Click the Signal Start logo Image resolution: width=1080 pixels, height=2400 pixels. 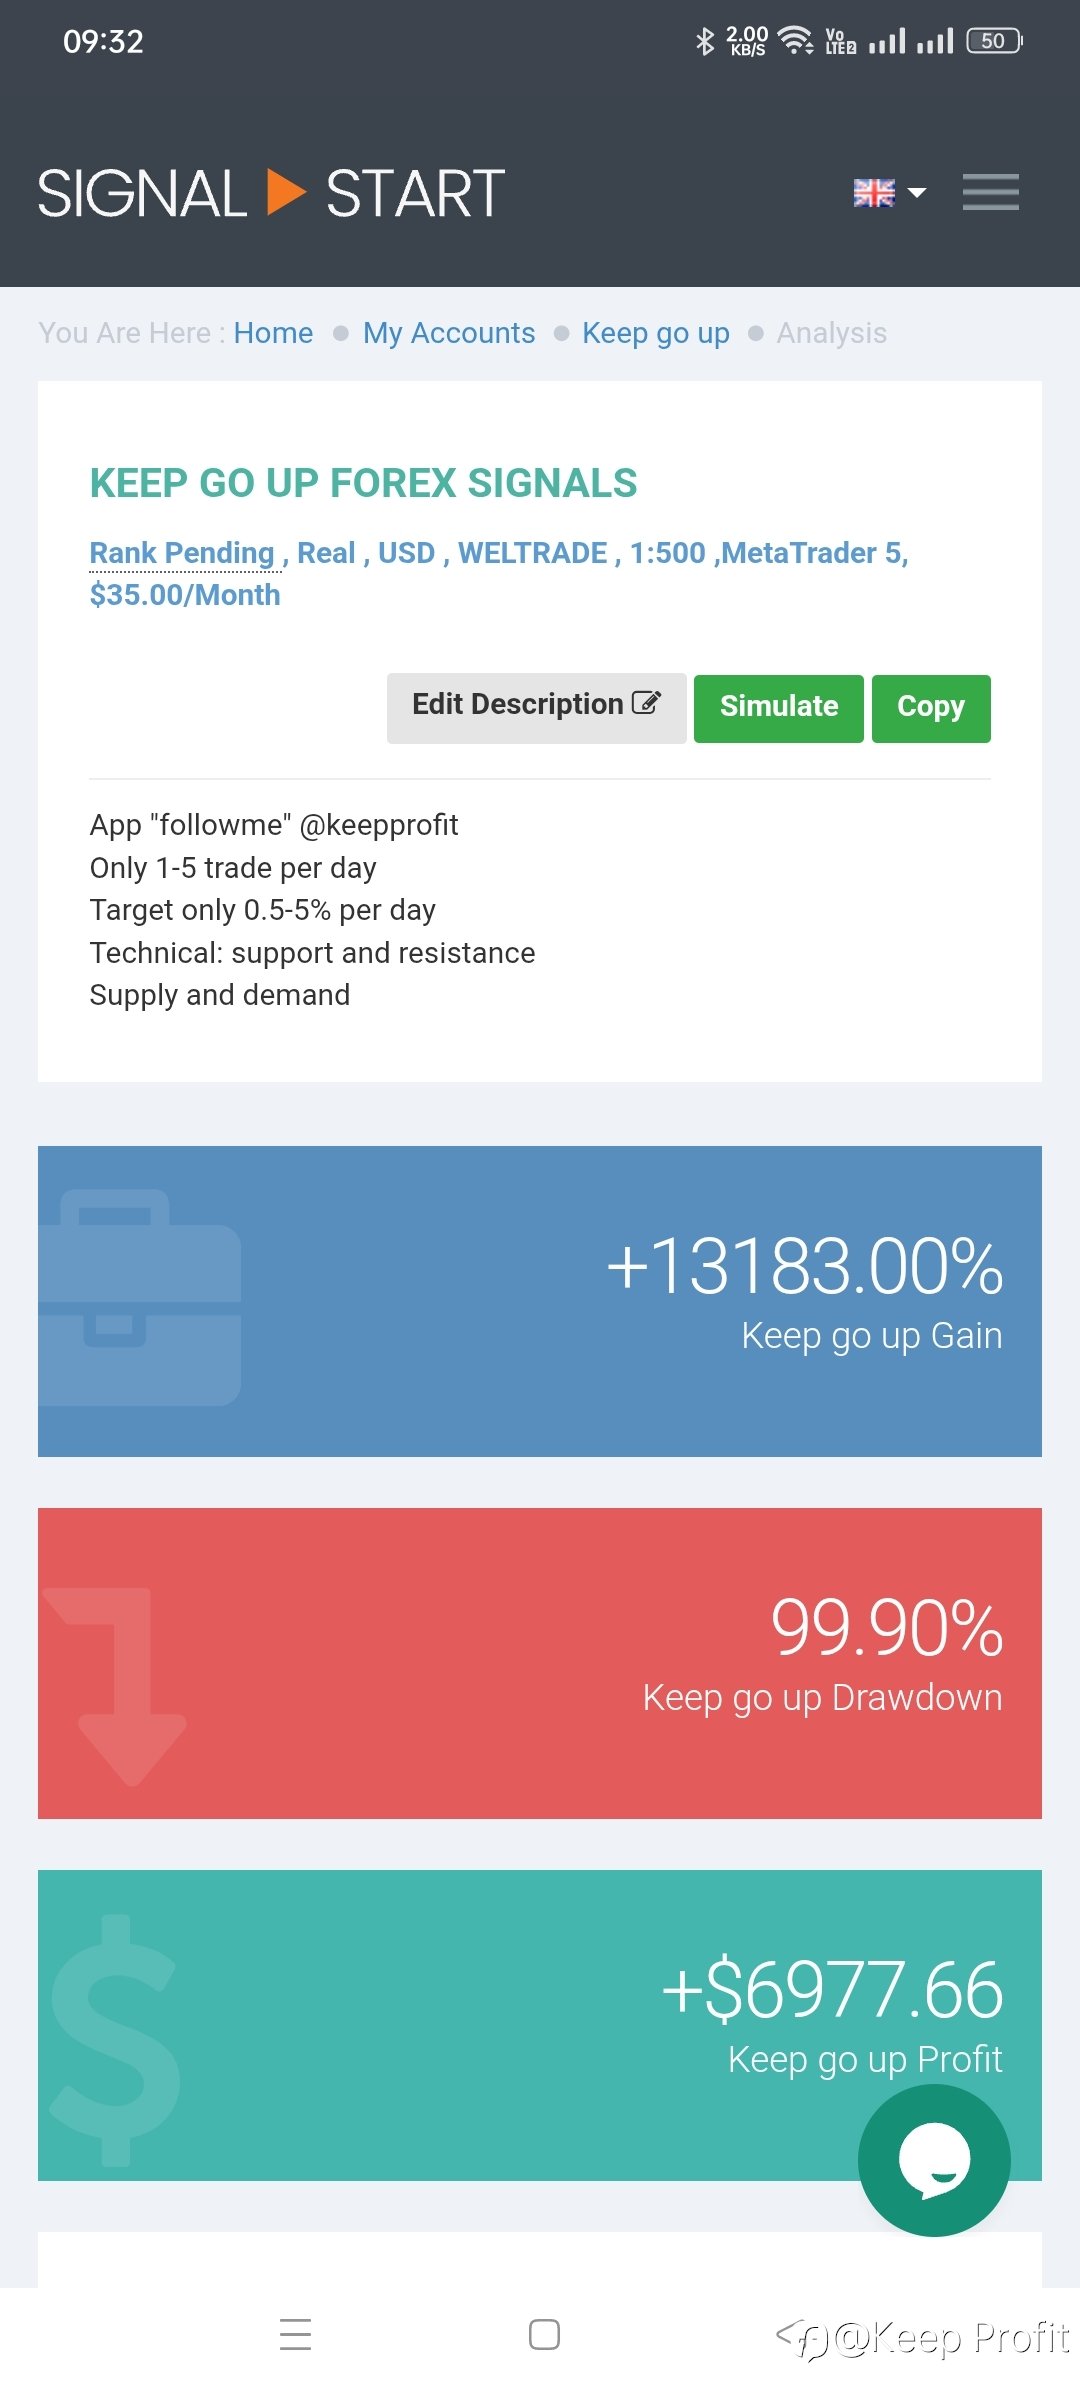coord(271,193)
